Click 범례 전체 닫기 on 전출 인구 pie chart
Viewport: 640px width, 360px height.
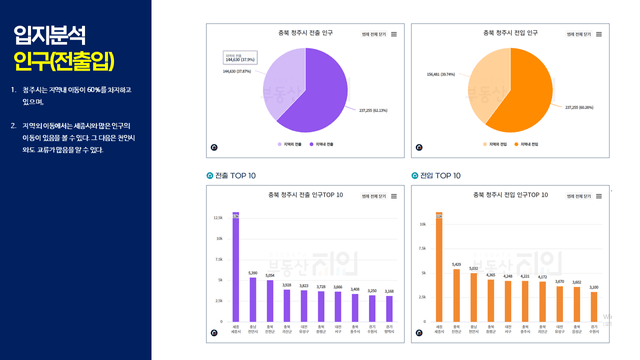pos(373,34)
